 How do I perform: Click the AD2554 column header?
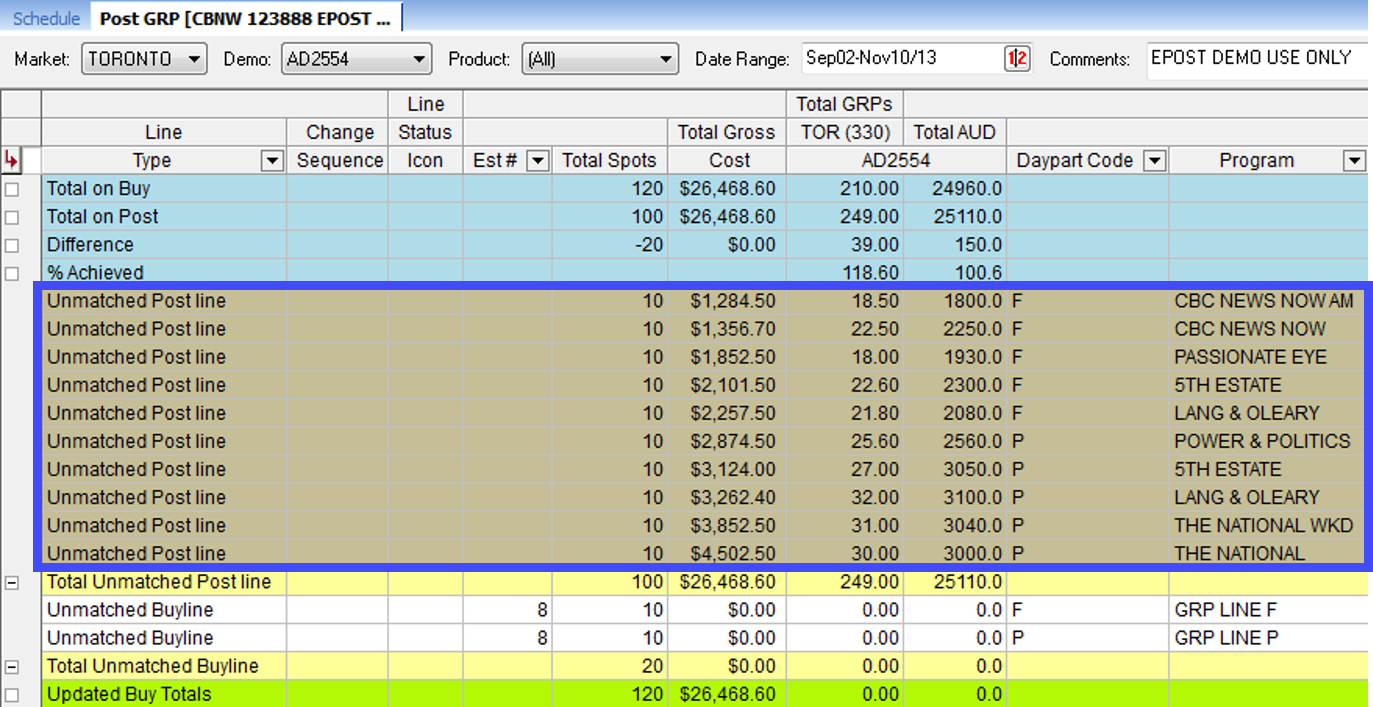(x=895, y=160)
